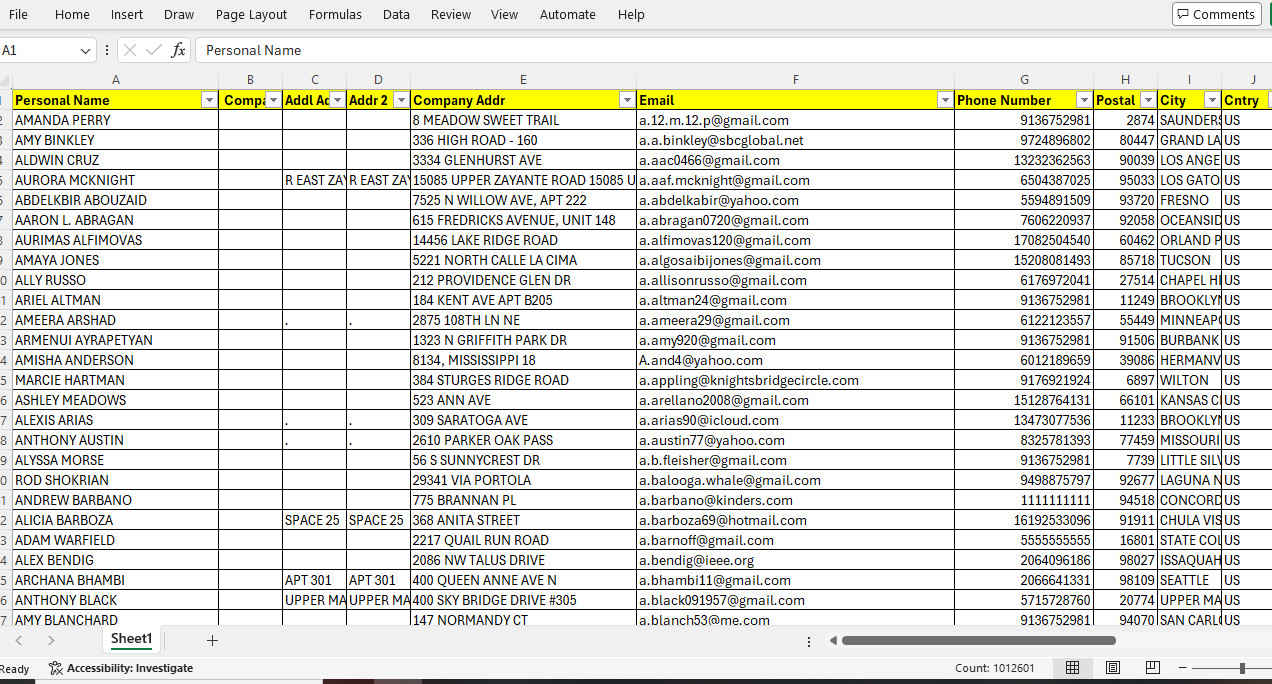Select cell ALICIA BARBOZA
This screenshot has height=684, width=1272.
[116, 520]
